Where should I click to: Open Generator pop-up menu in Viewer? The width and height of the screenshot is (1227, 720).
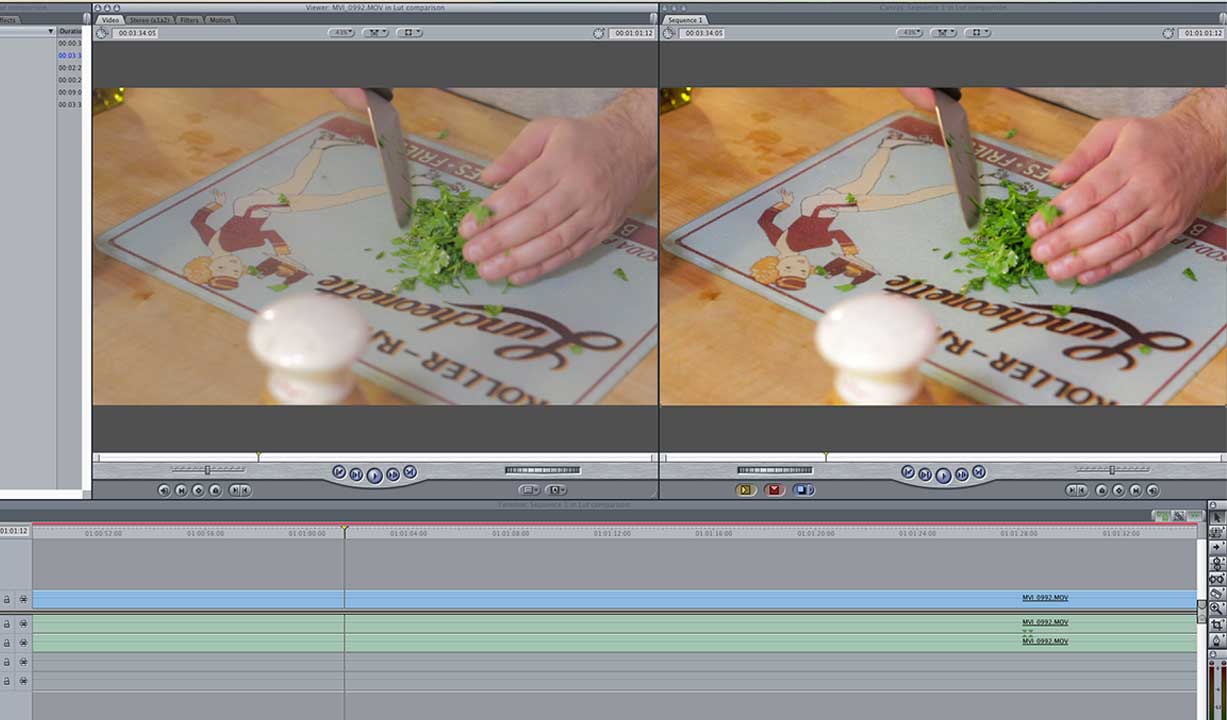point(556,490)
